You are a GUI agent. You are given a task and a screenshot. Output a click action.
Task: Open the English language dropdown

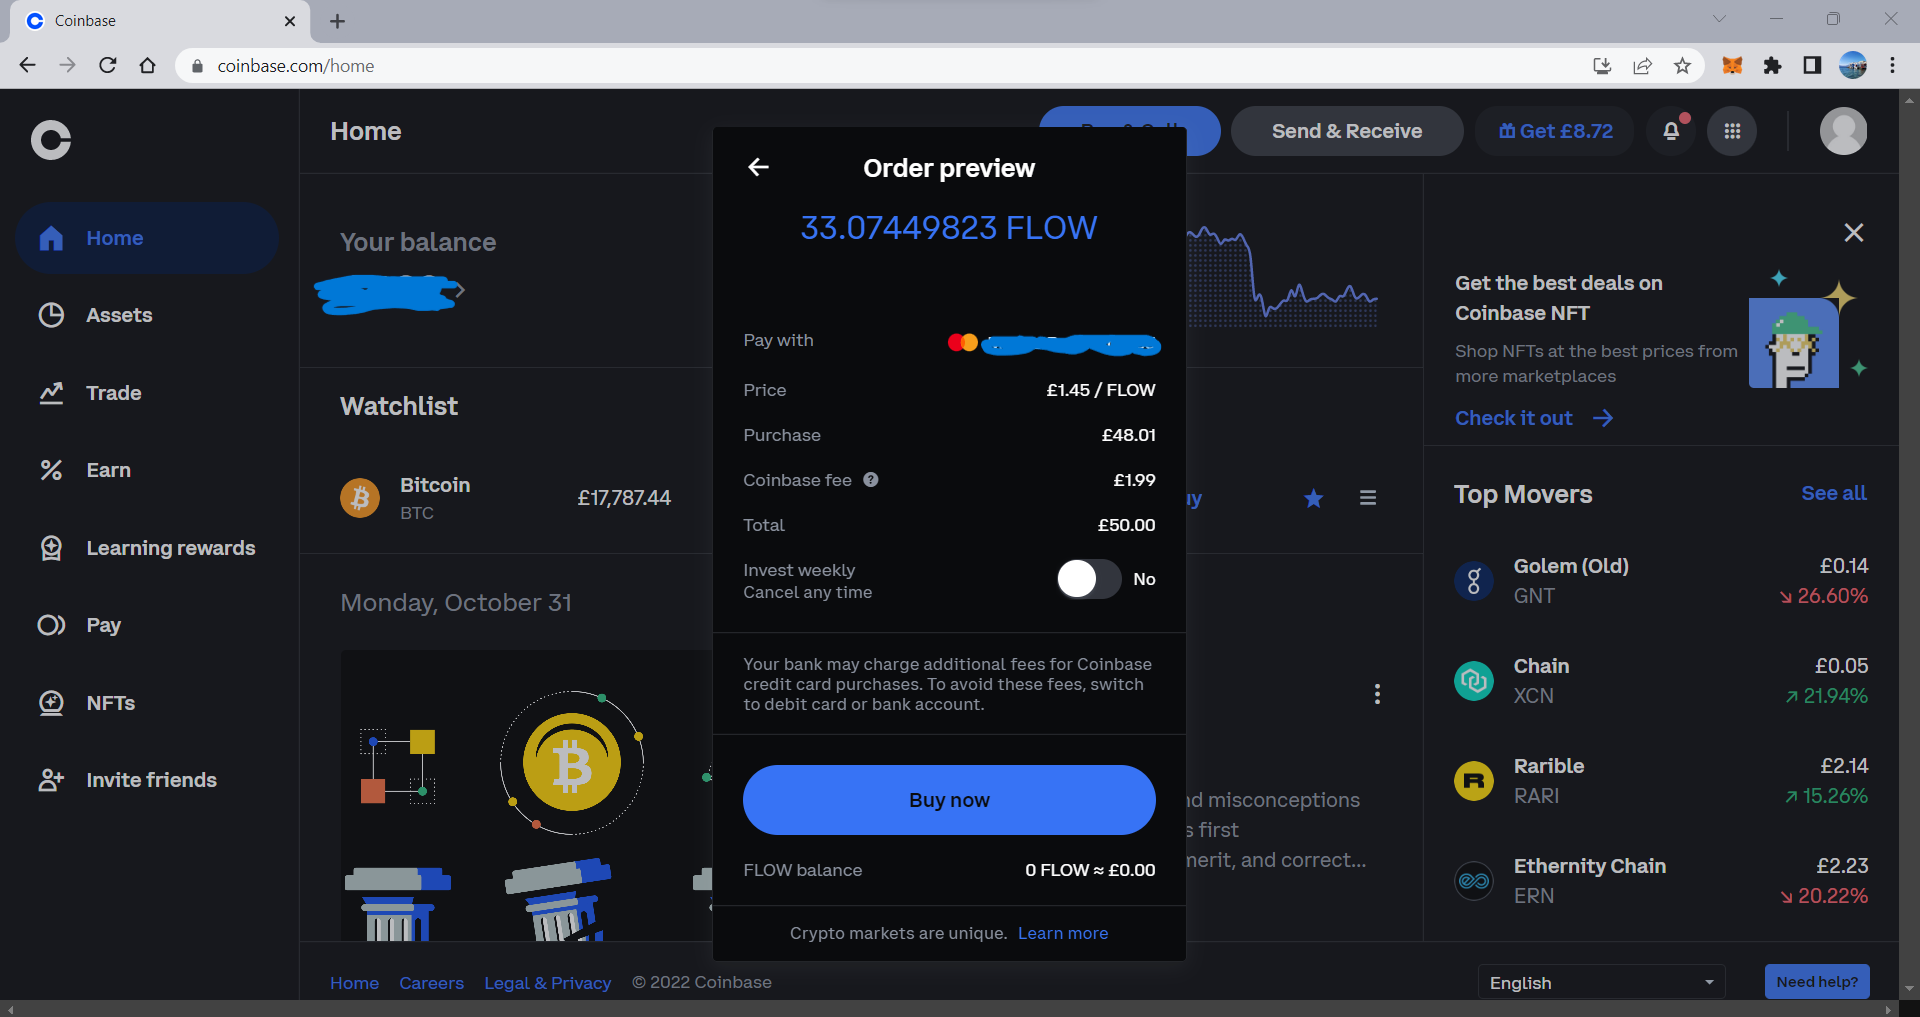[x=1602, y=983]
